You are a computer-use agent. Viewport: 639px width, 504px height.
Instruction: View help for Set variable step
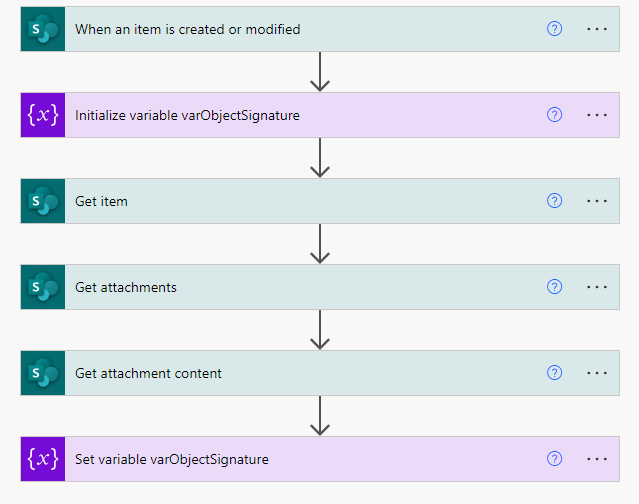[554, 459]
